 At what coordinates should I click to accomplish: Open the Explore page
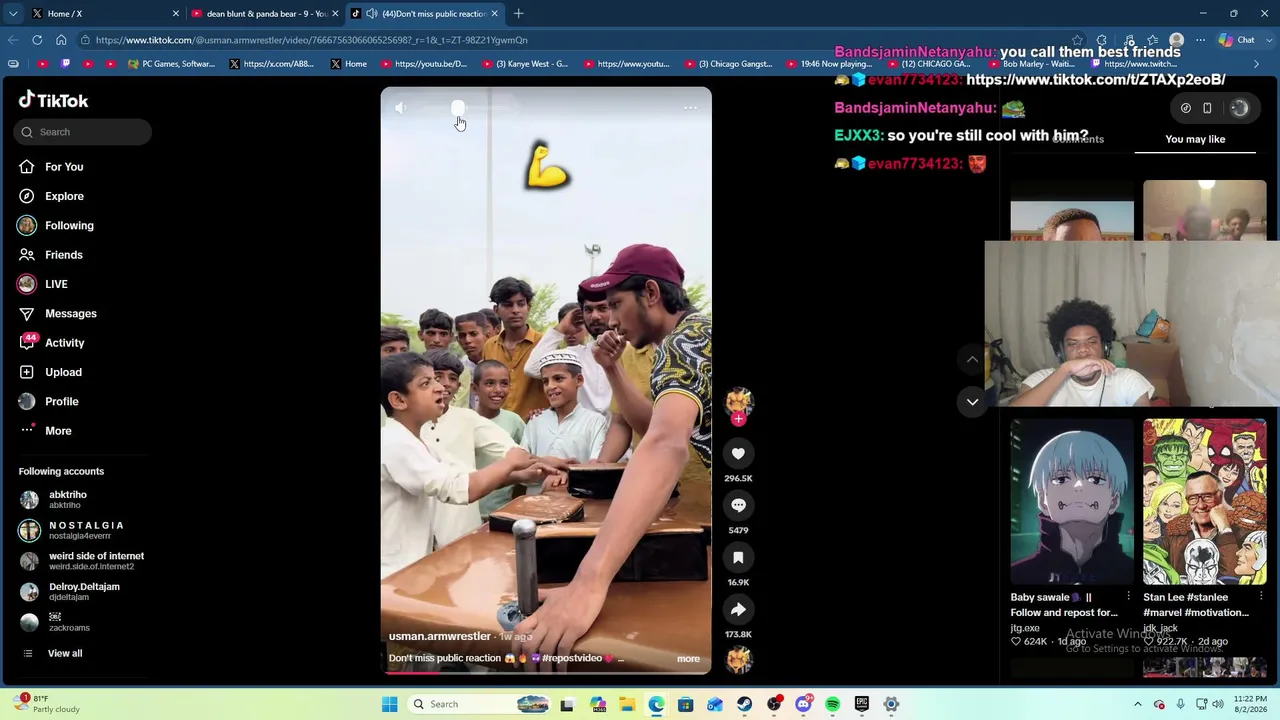pyautogui.click(x=51, y=196)
